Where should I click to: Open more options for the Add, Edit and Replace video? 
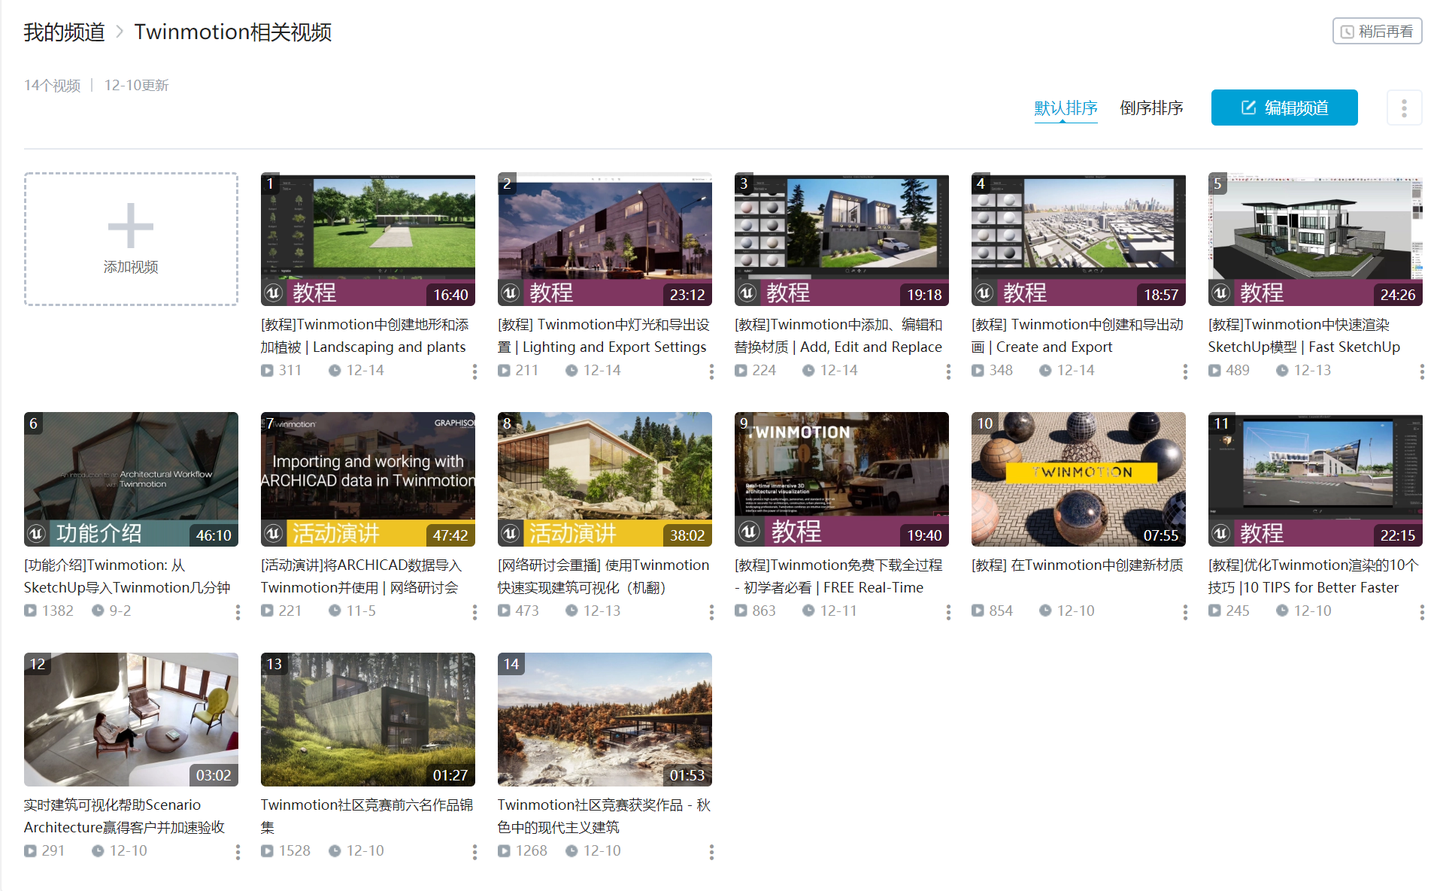coord(948,372)
